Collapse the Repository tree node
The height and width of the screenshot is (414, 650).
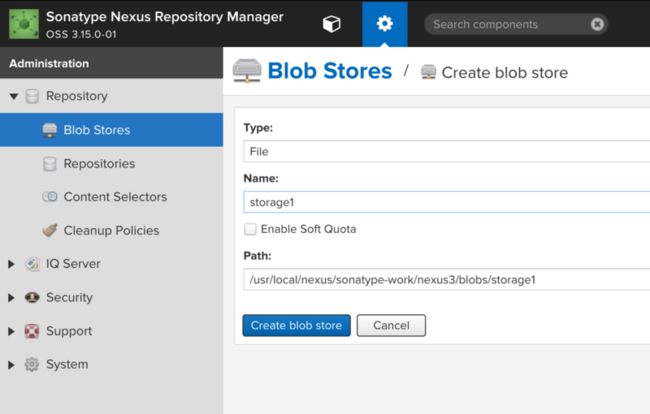coord(14,97)
